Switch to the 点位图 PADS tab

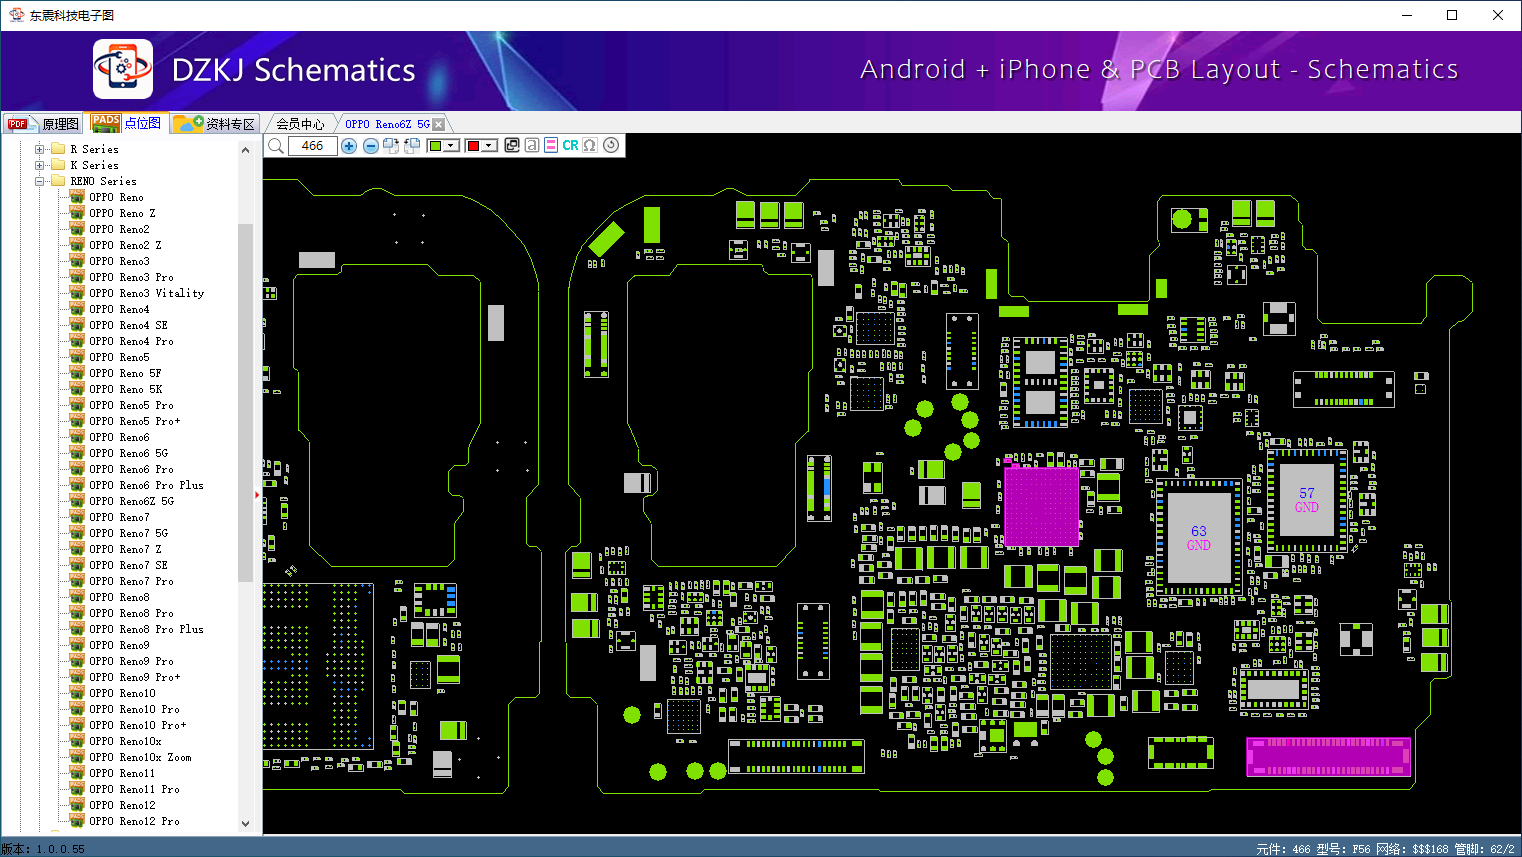tap(126, 123)
